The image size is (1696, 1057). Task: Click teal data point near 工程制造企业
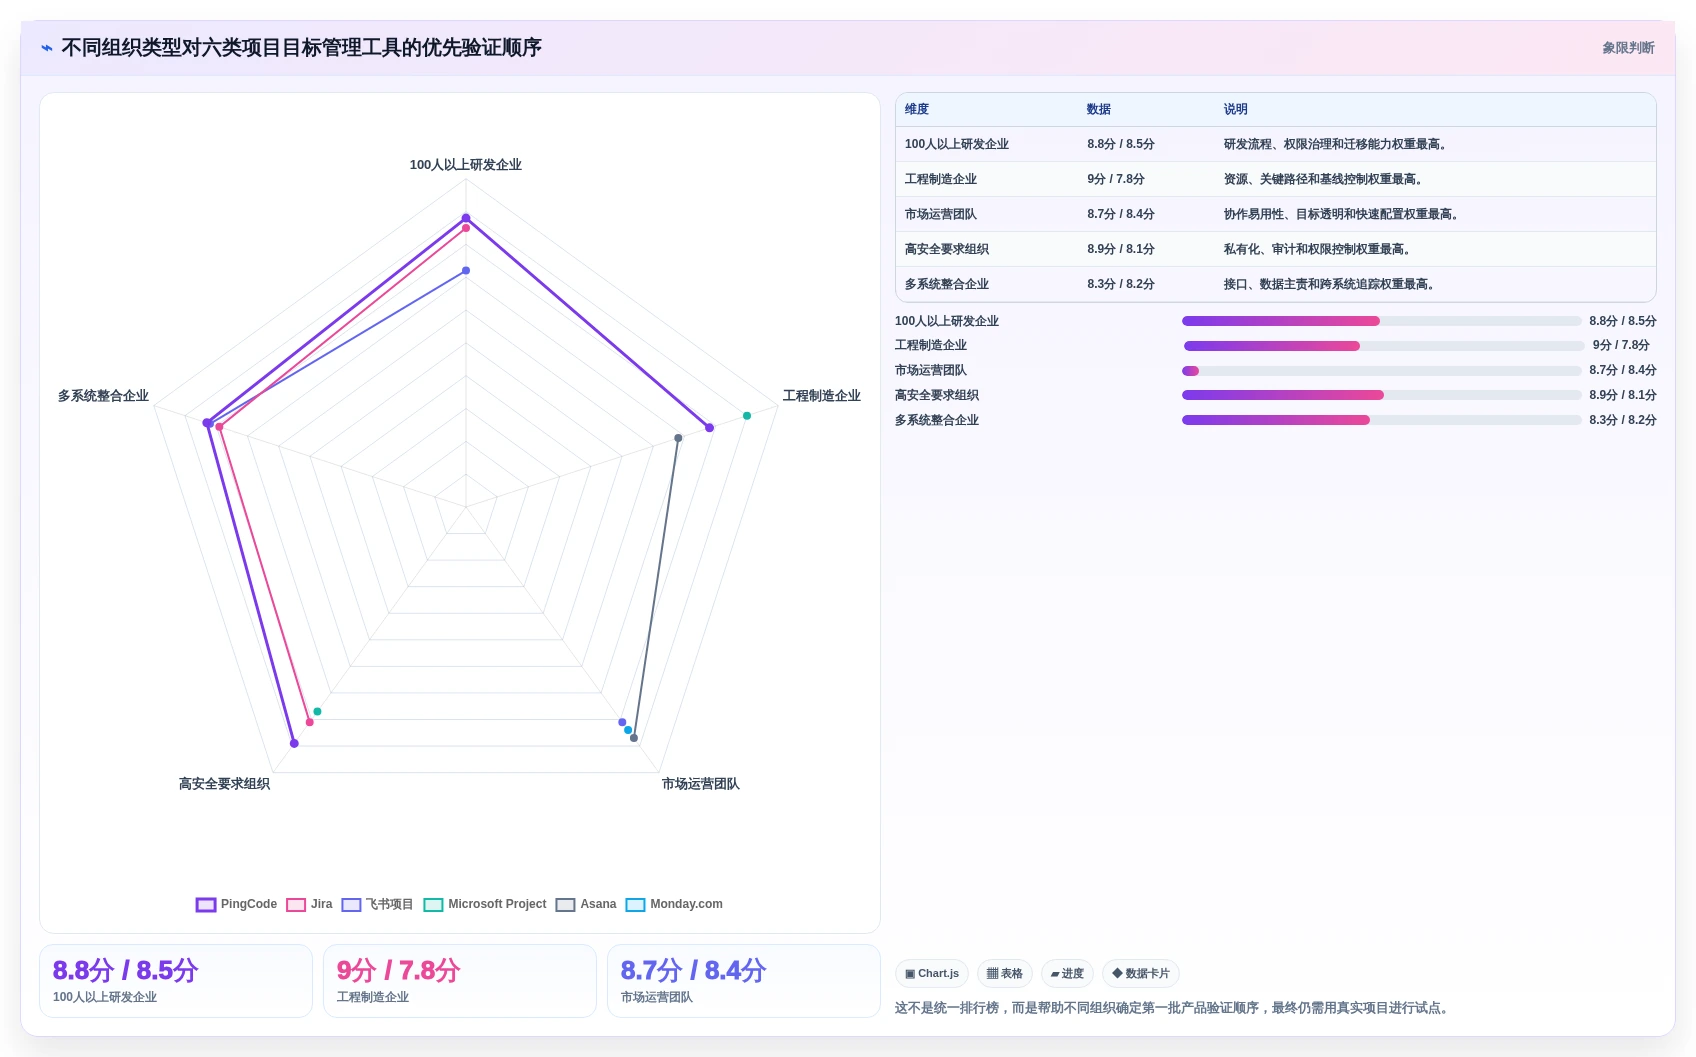point(747,415)
